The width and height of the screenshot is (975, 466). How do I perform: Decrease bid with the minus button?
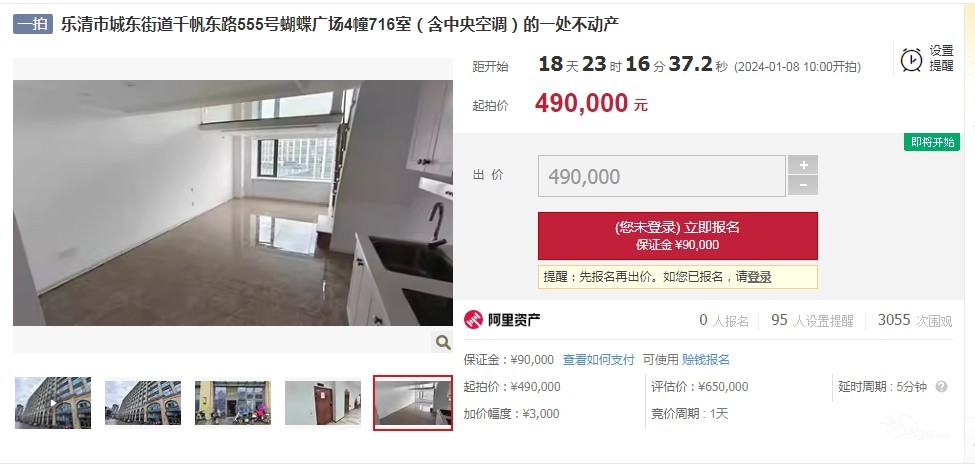803,185
